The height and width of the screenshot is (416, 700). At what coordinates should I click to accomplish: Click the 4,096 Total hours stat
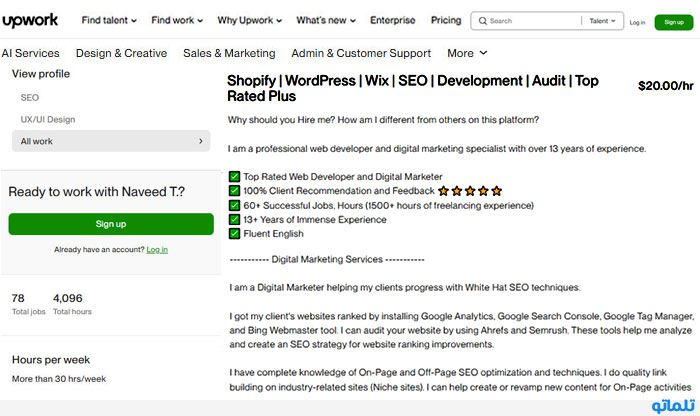pyautogui.click(x=72, y=304)
